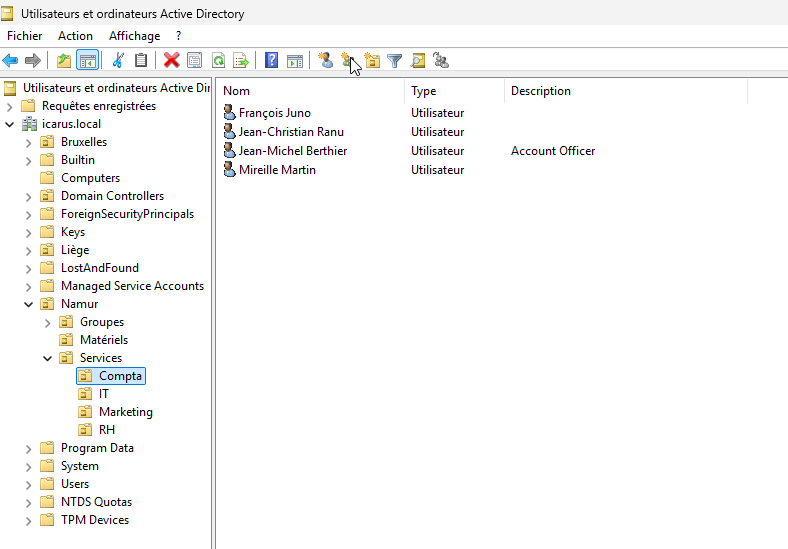Click the Utilisateur type of Jean-Christian Ranu

coord(437,132)
